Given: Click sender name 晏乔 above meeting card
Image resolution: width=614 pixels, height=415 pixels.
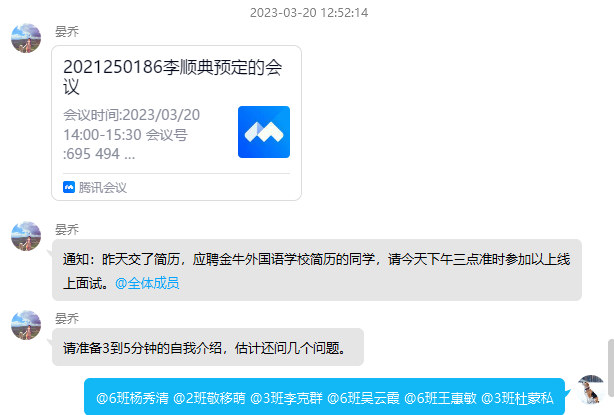Looking at the screenshot, I should coord(67,32).
